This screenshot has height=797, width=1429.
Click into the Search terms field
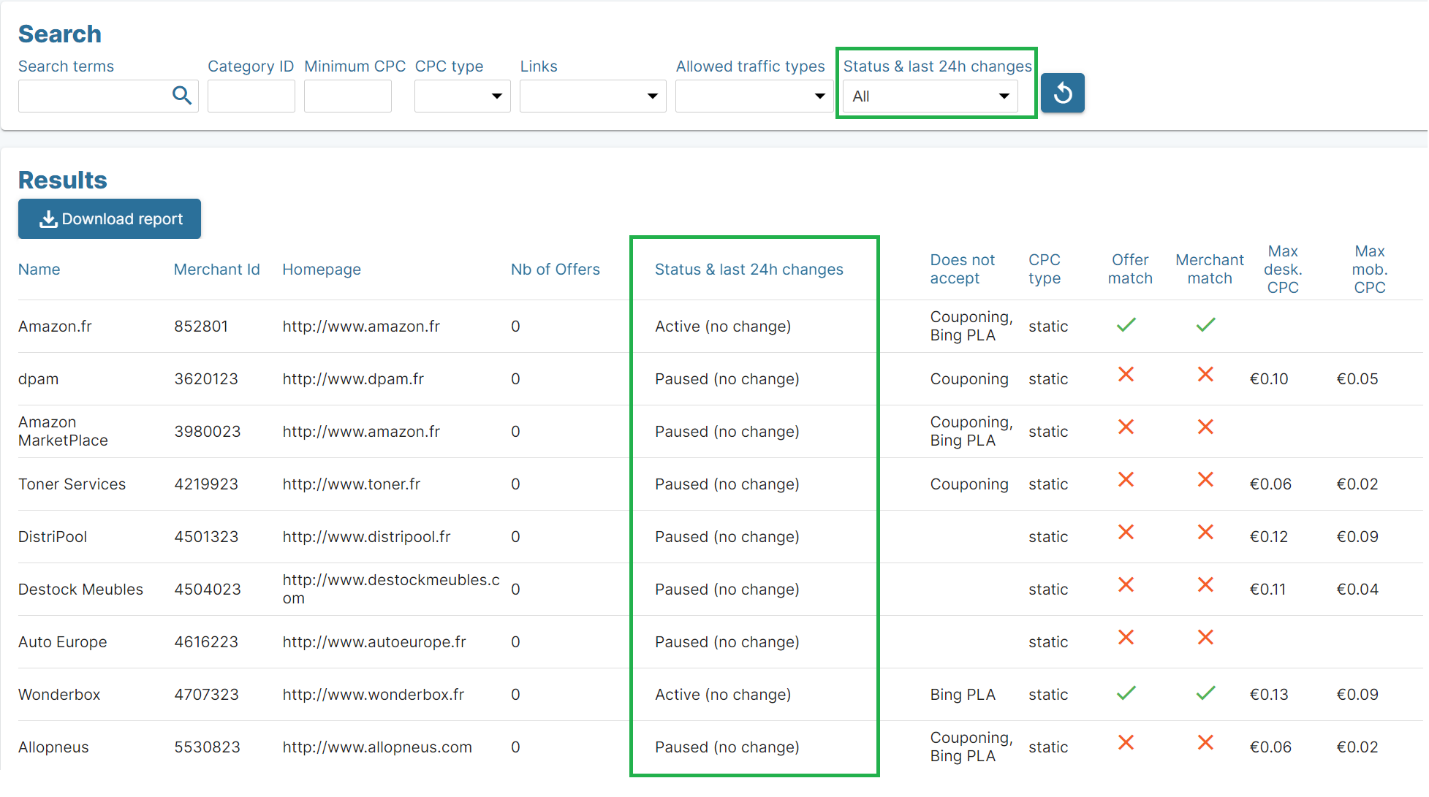click(94, 96)
